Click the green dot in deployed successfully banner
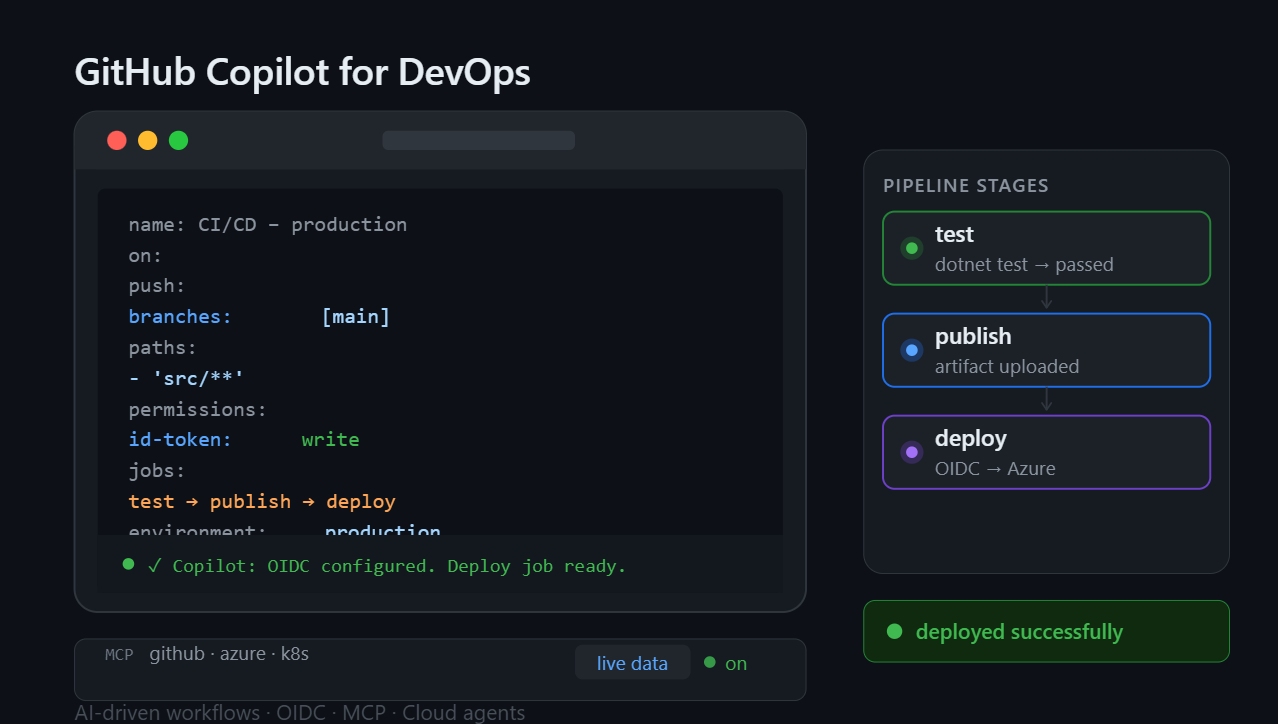1278x724 pixels. click(894, 631)
